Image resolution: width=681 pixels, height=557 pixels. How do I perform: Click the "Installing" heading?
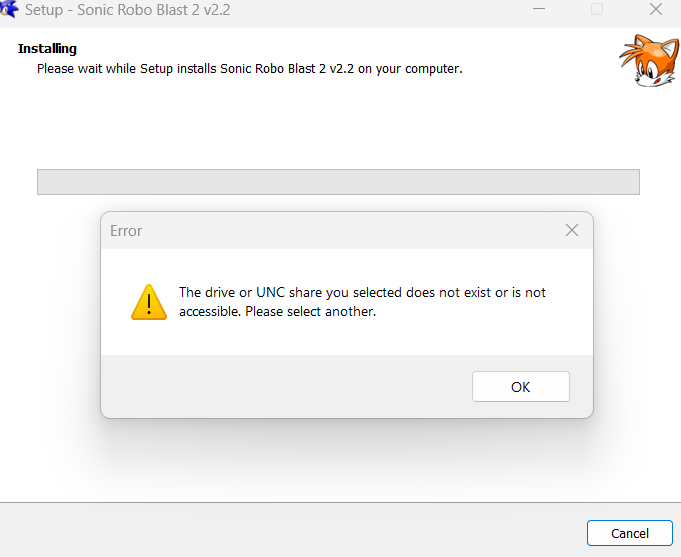pyautogui.click(x=47, y=49)
